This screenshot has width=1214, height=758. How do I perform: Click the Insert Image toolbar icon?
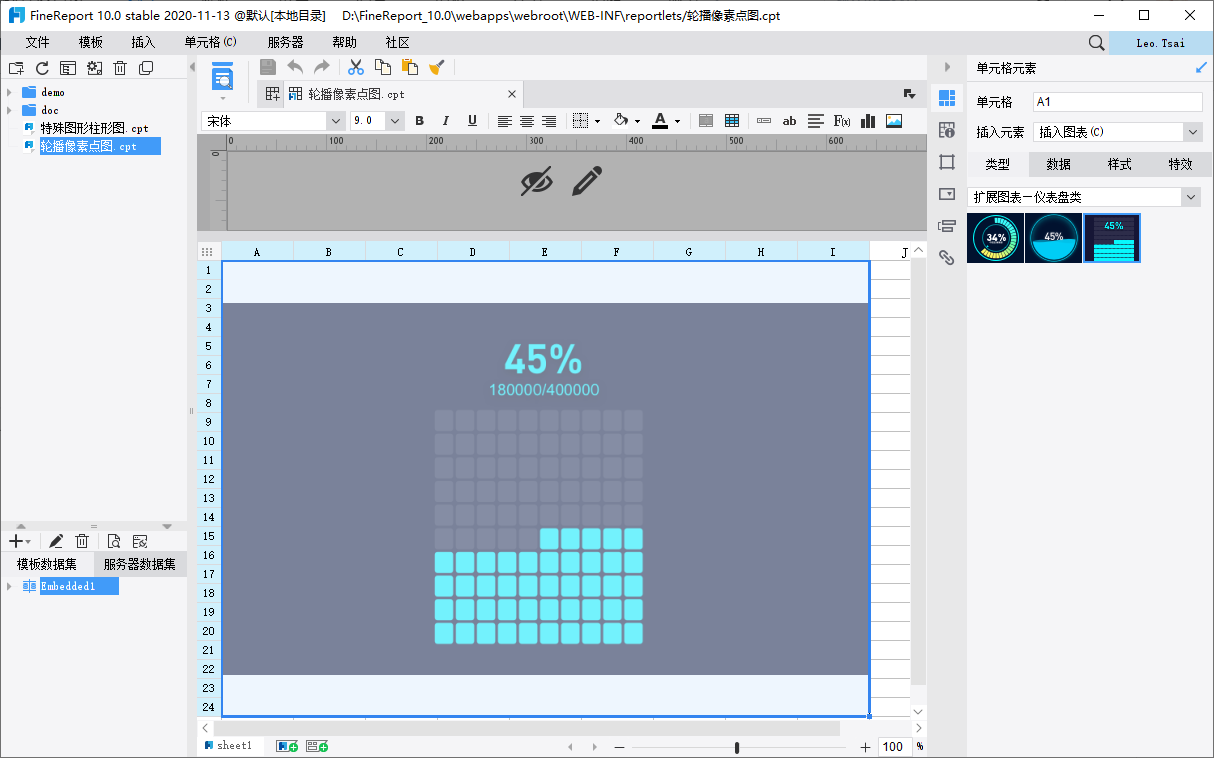pos(894,121)
